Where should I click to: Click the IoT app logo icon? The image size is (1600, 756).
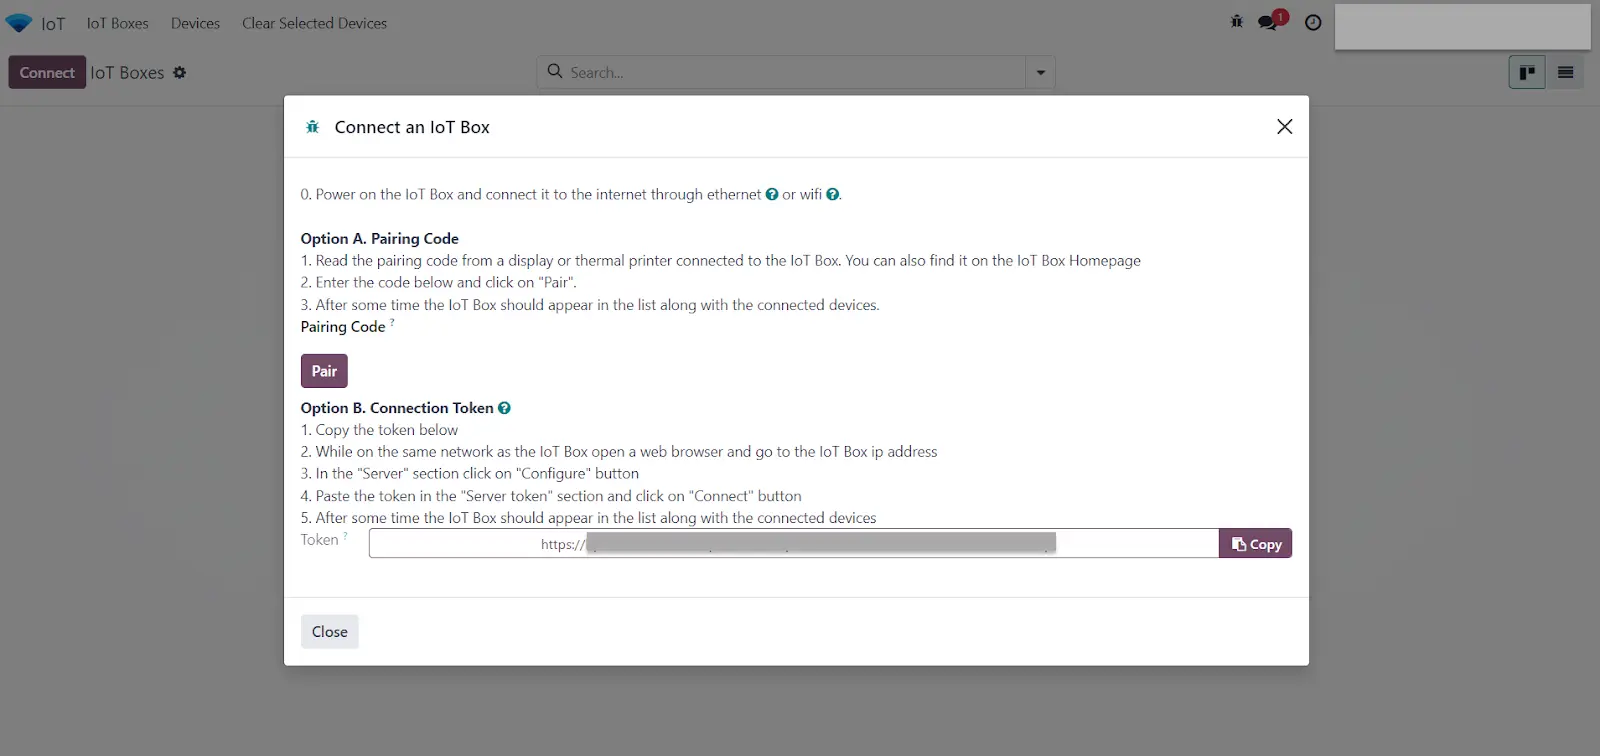tap(19, 23)
